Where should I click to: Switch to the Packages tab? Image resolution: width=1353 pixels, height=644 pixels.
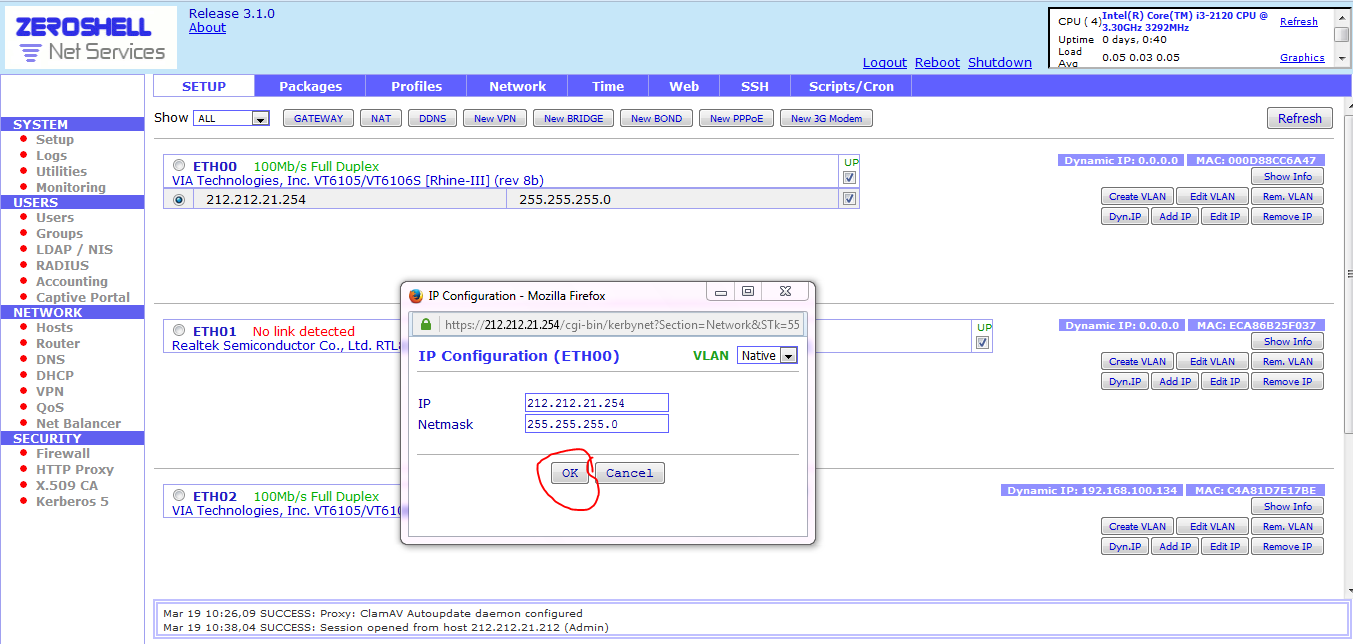point(310,86)
